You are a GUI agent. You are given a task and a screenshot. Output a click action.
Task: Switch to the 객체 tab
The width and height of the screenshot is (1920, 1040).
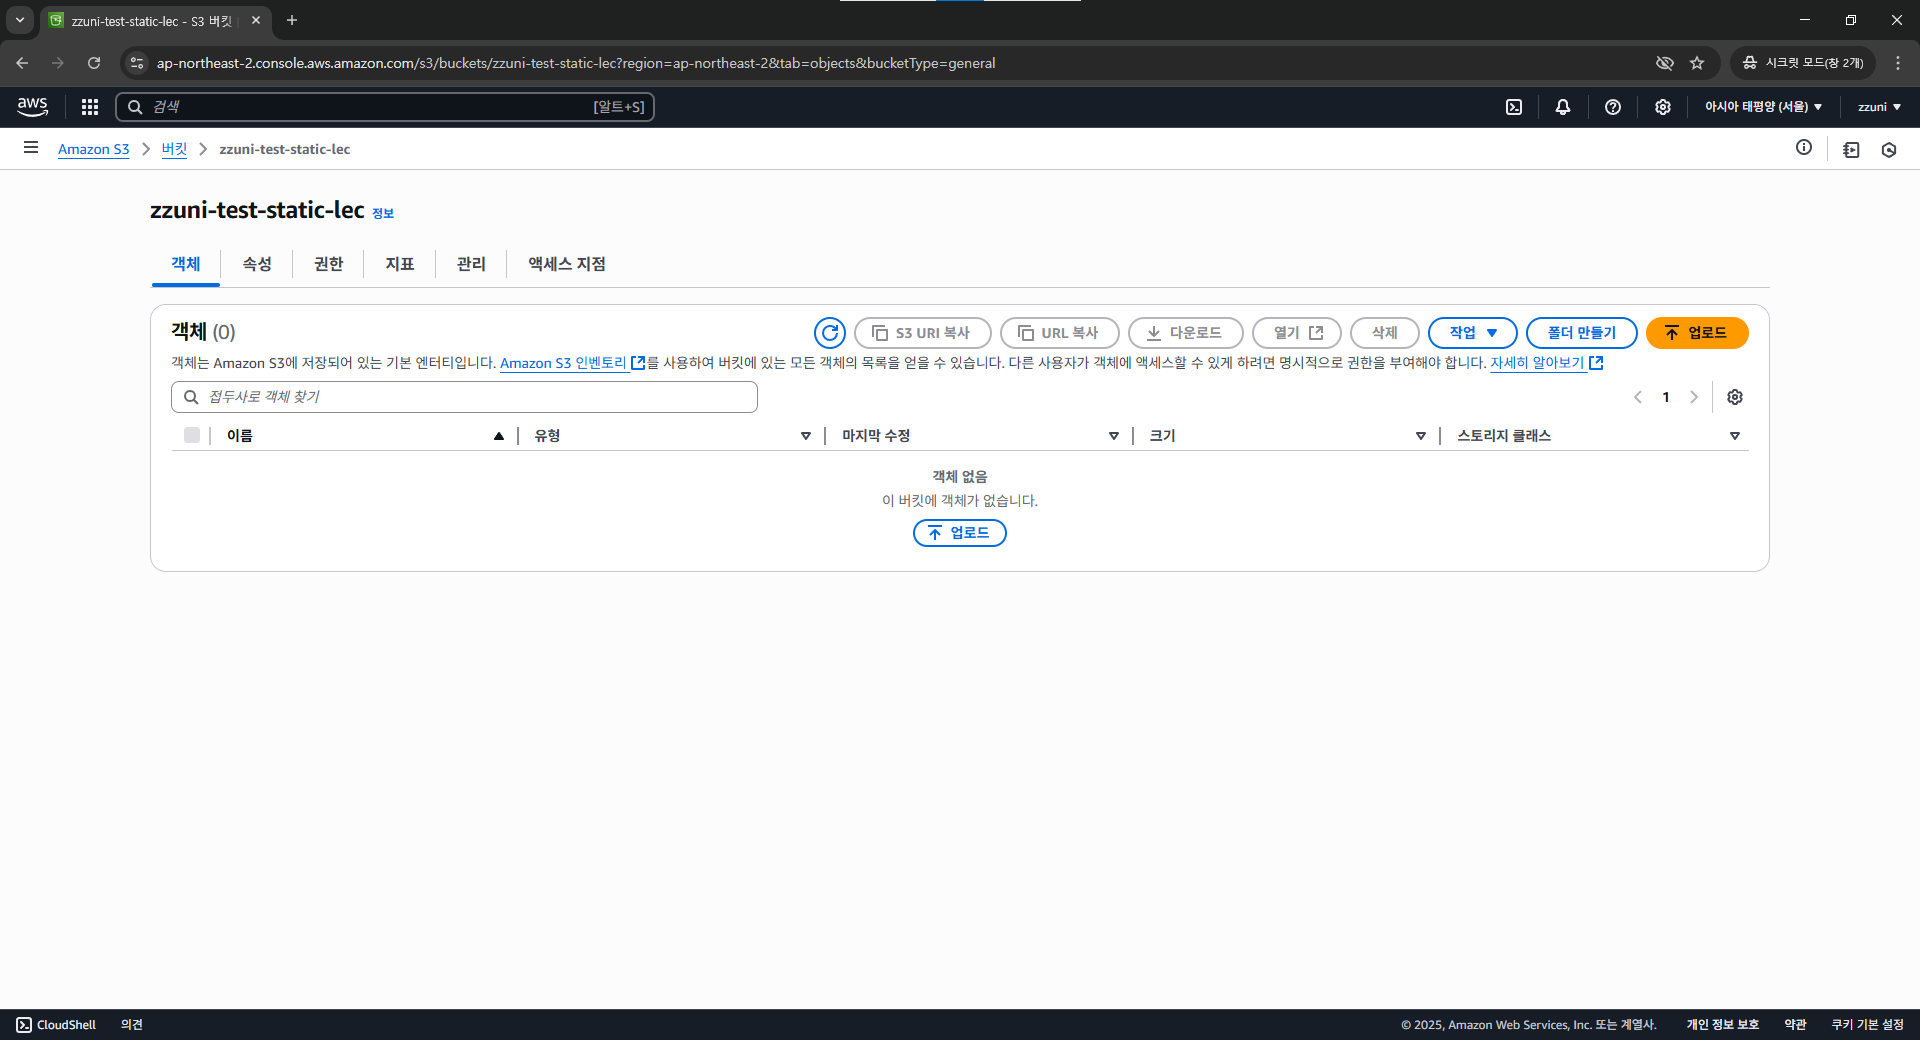tap(186, 264)
